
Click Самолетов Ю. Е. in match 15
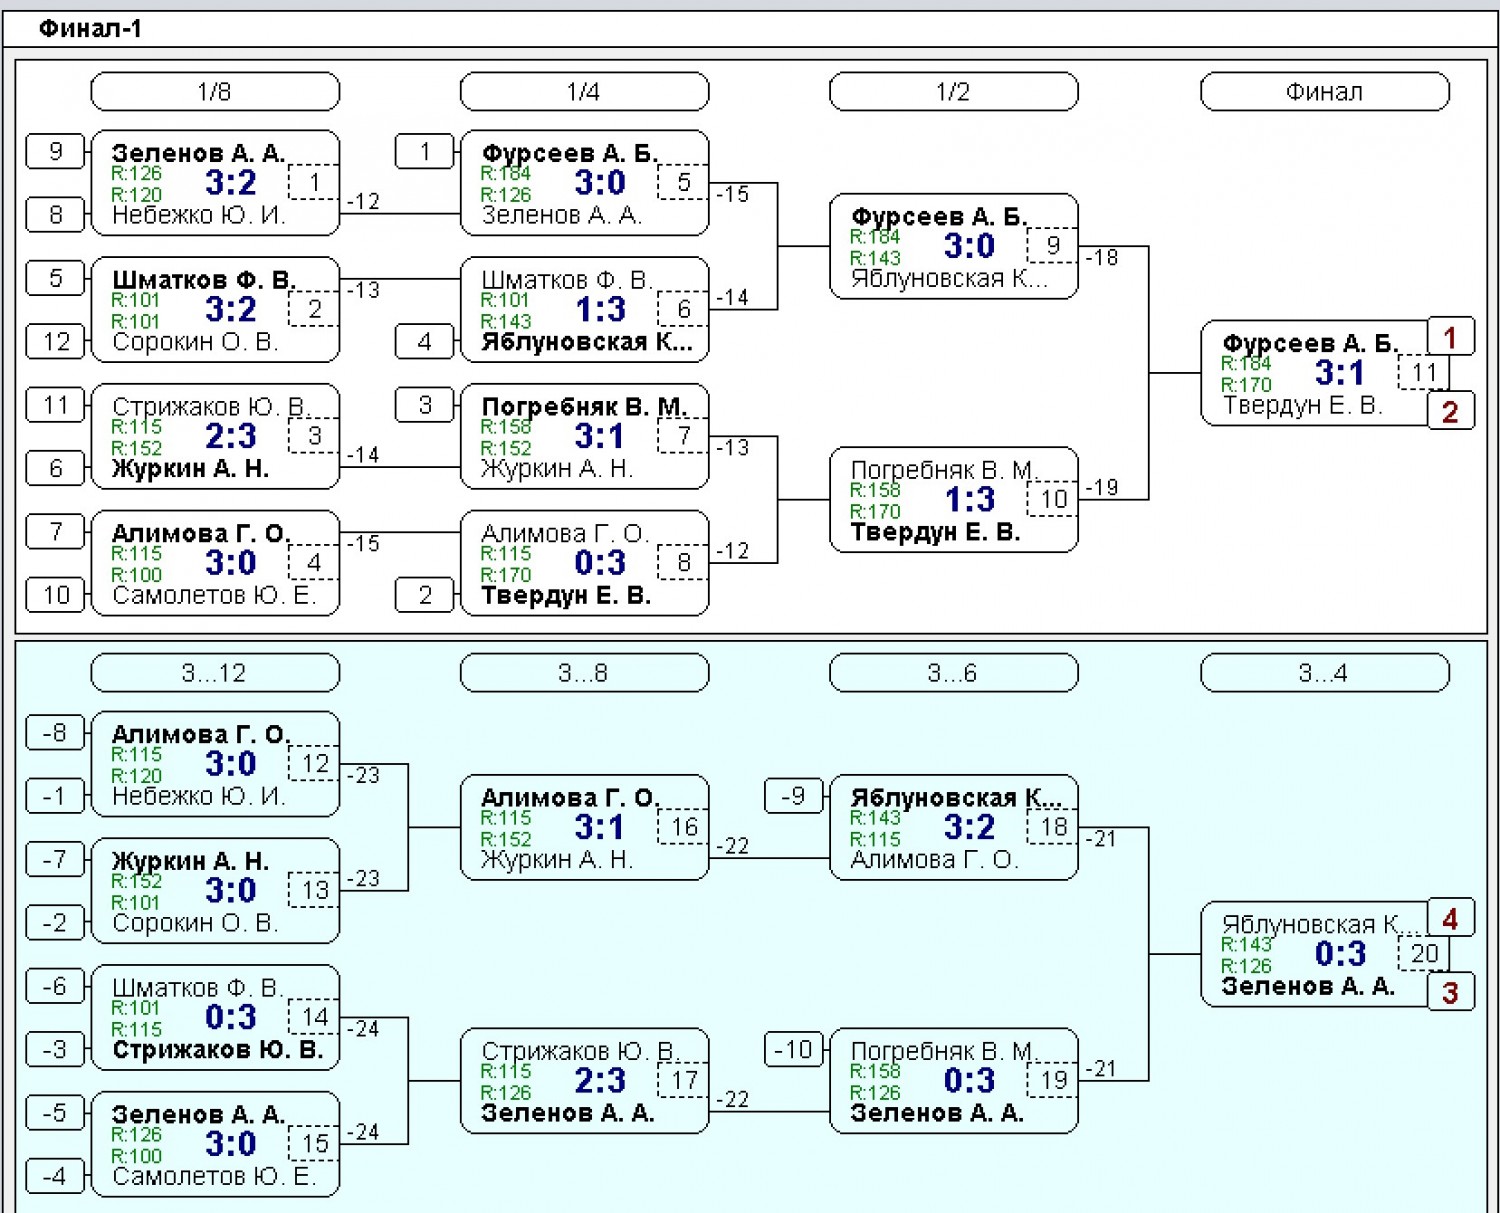(x=214, y=1177)
